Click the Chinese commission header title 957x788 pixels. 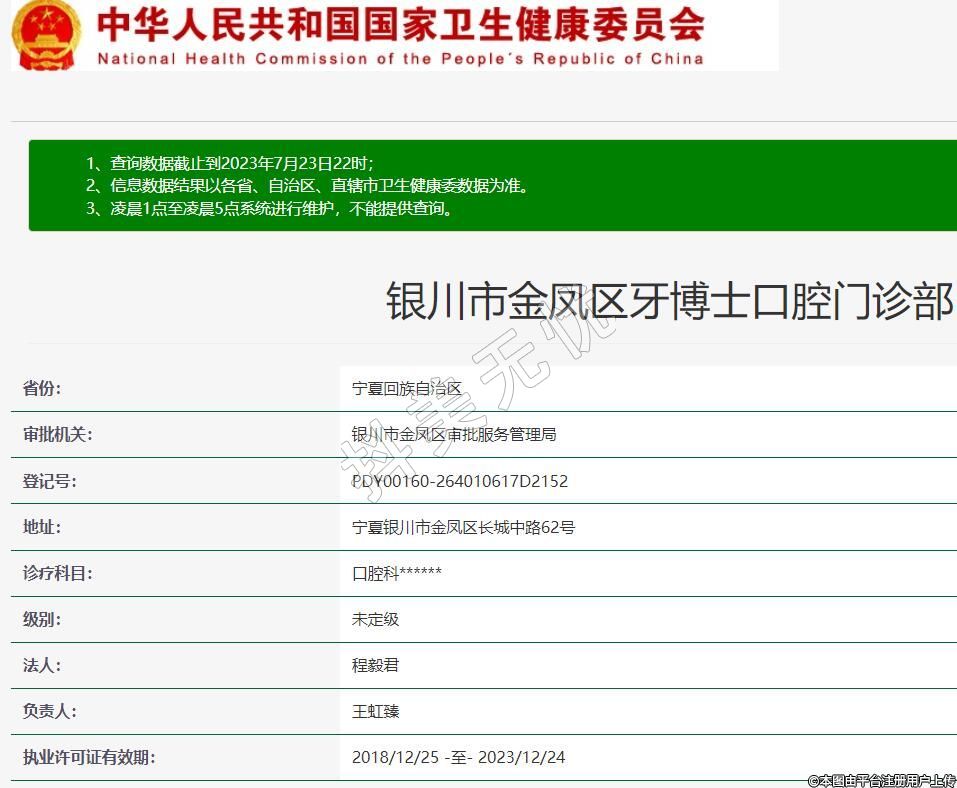click(400, 24)
